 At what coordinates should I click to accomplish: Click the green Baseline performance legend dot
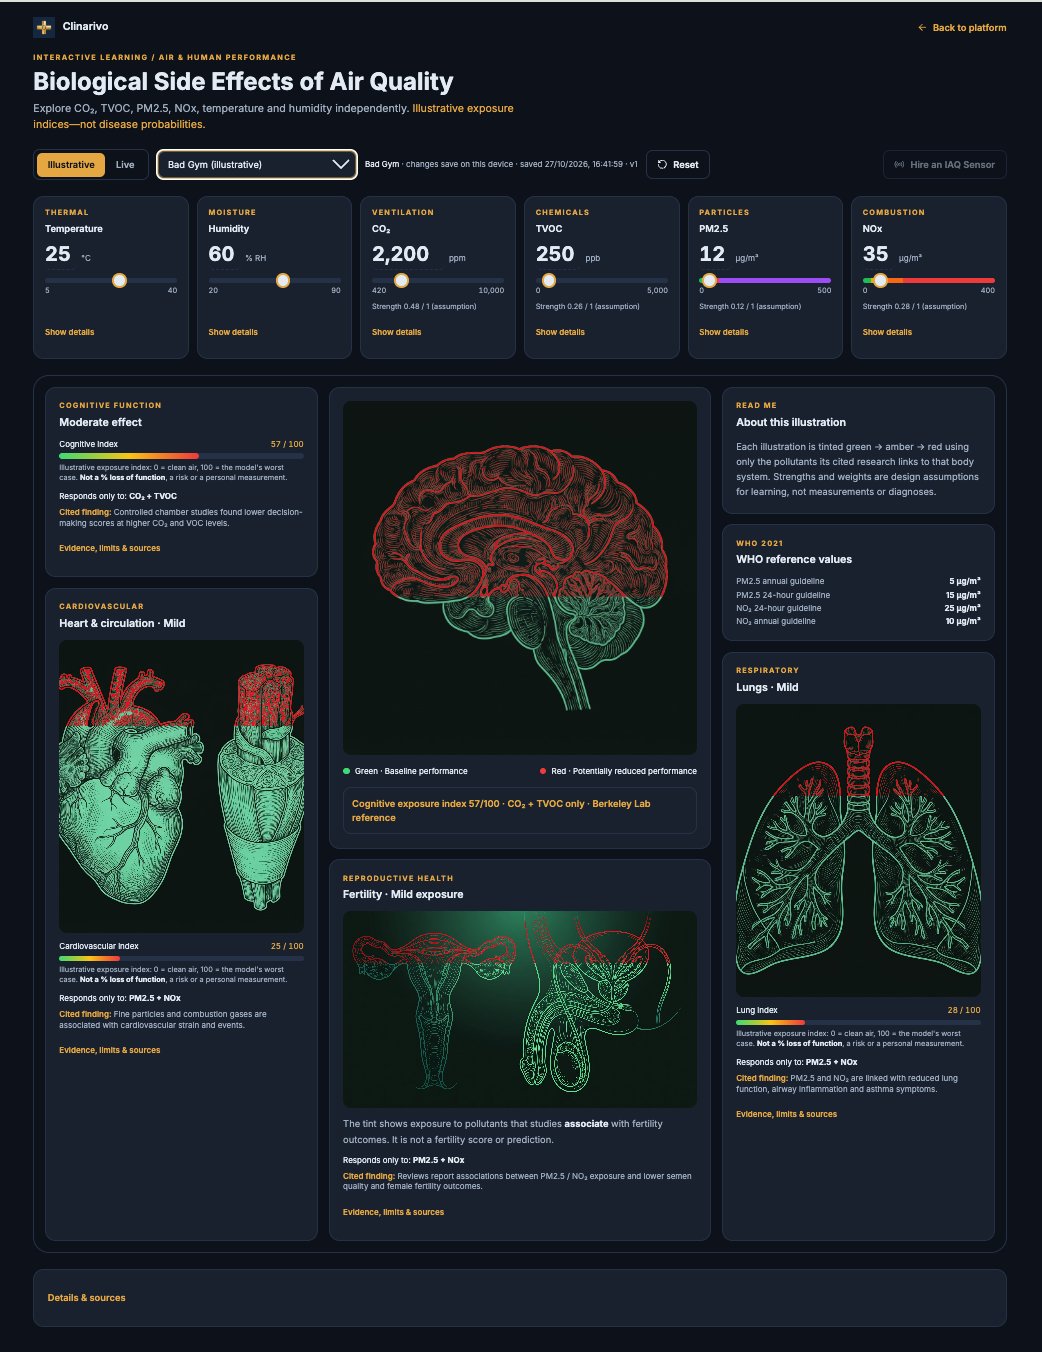[346, 771]
